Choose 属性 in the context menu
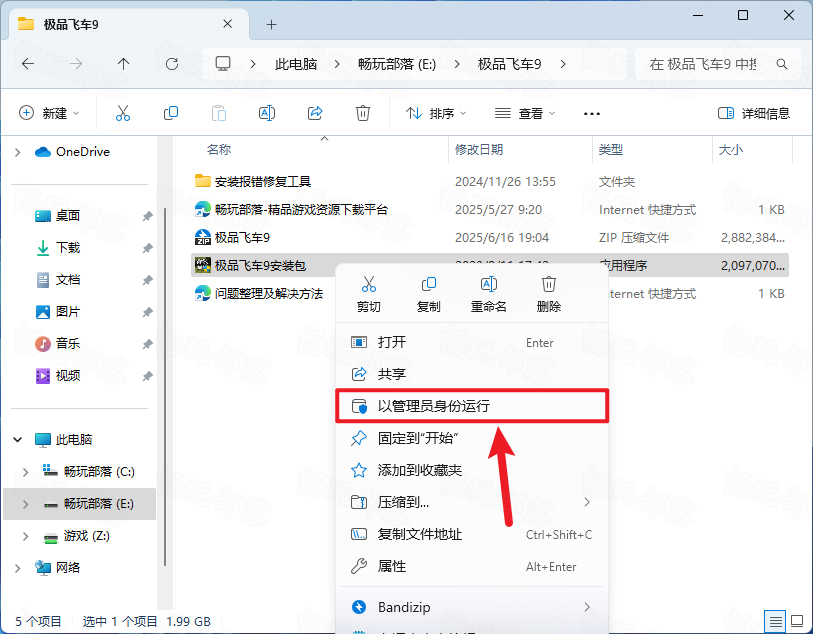The width and height of the screenshot is (813, 634). pos(472,566)
